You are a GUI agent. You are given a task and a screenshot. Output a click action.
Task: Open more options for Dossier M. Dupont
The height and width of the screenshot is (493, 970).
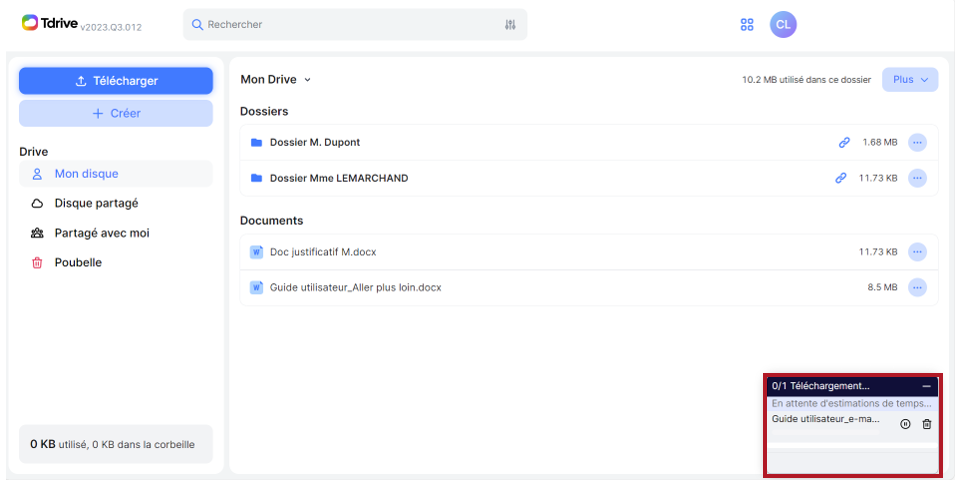click(x=917, y=142)
